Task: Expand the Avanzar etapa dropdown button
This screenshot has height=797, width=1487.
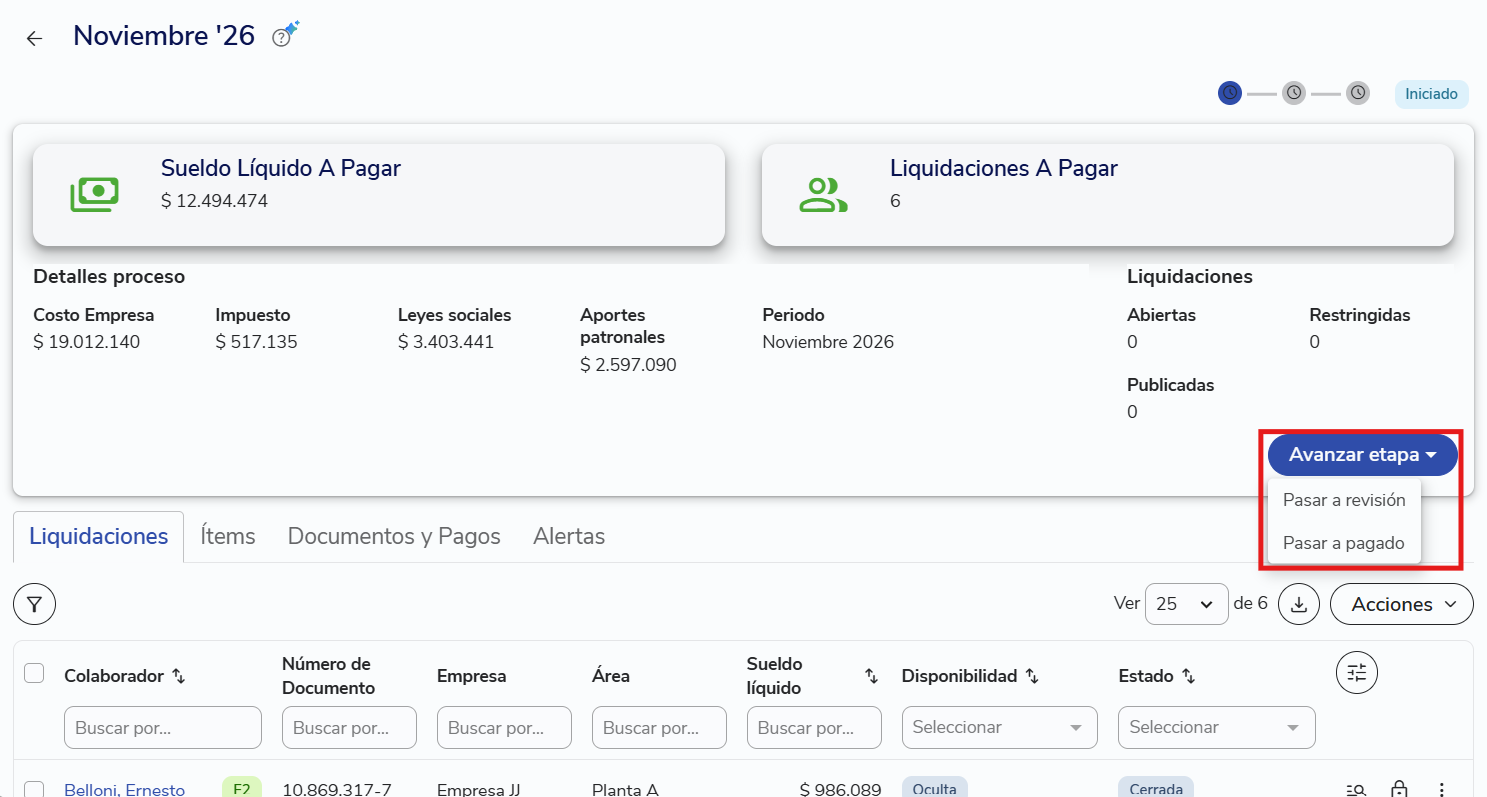Action: [x=1362, y=455]
